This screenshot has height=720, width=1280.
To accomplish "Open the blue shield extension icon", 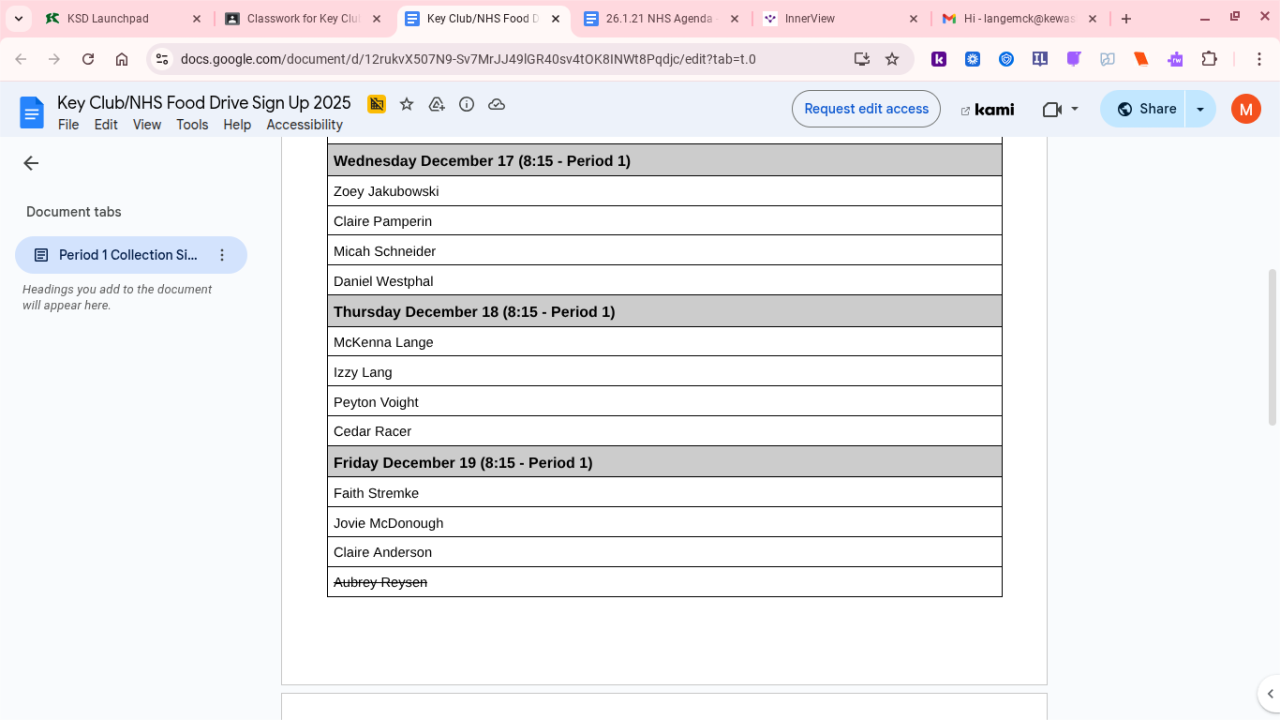I will pyautogui.click(x=1007, y=59).
